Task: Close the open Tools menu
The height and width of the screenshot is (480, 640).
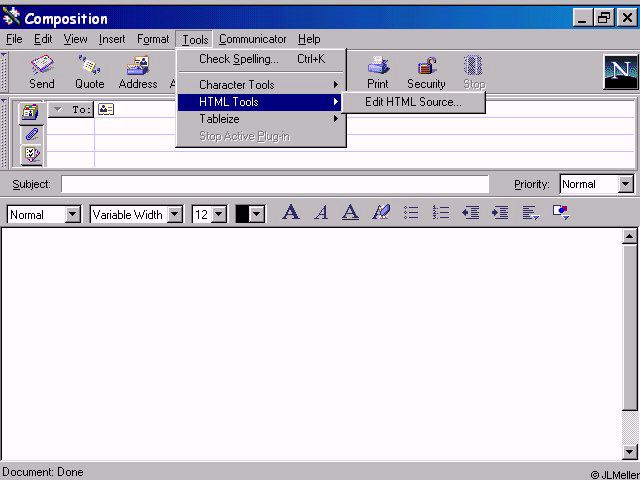Action: (195, 39)
